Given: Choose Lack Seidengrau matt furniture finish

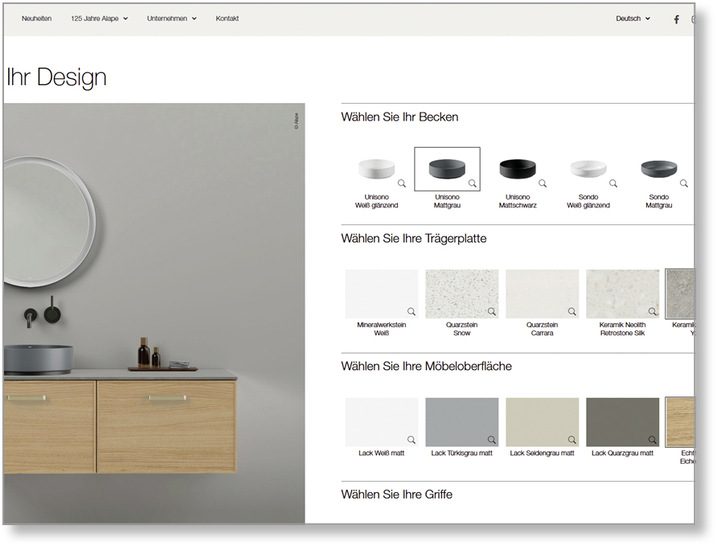Looking at the screenshot, I should 542,421.
